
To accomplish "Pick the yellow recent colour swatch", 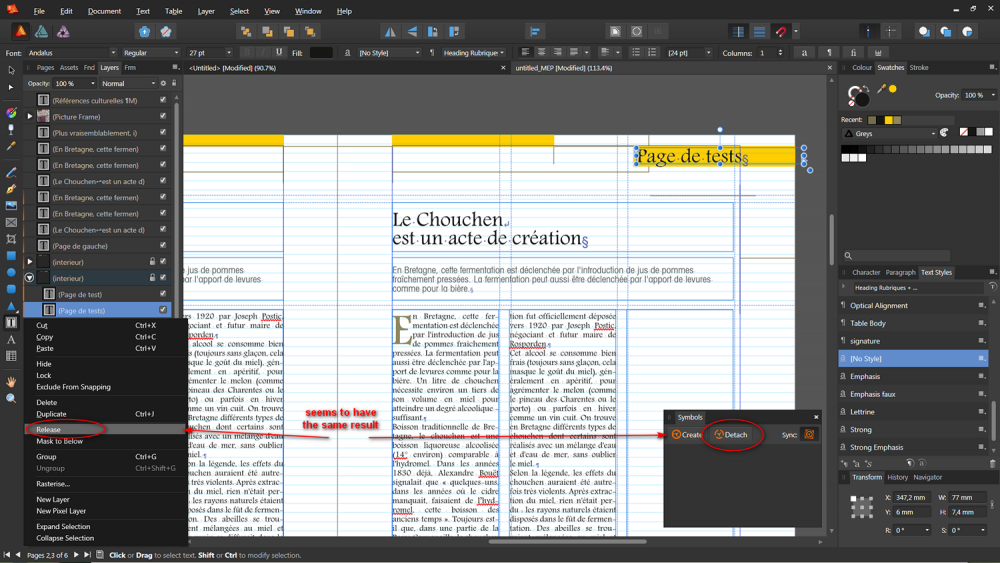I will tap(887, 119).
